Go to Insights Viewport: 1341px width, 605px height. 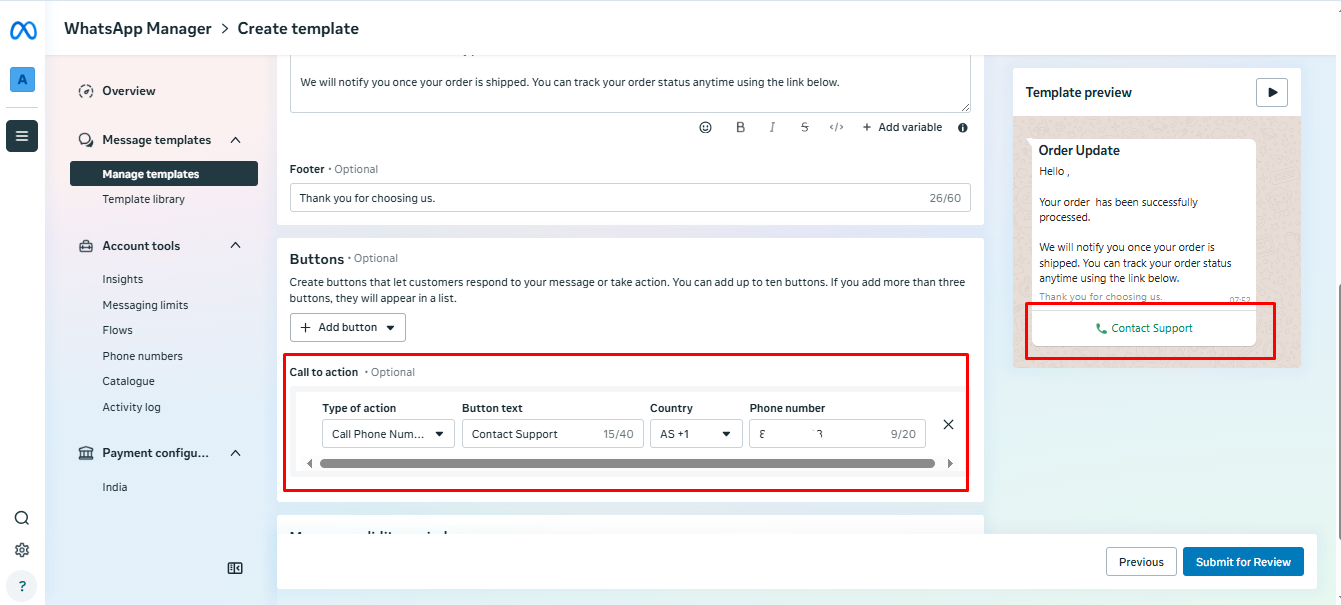[x=123, y=279]
